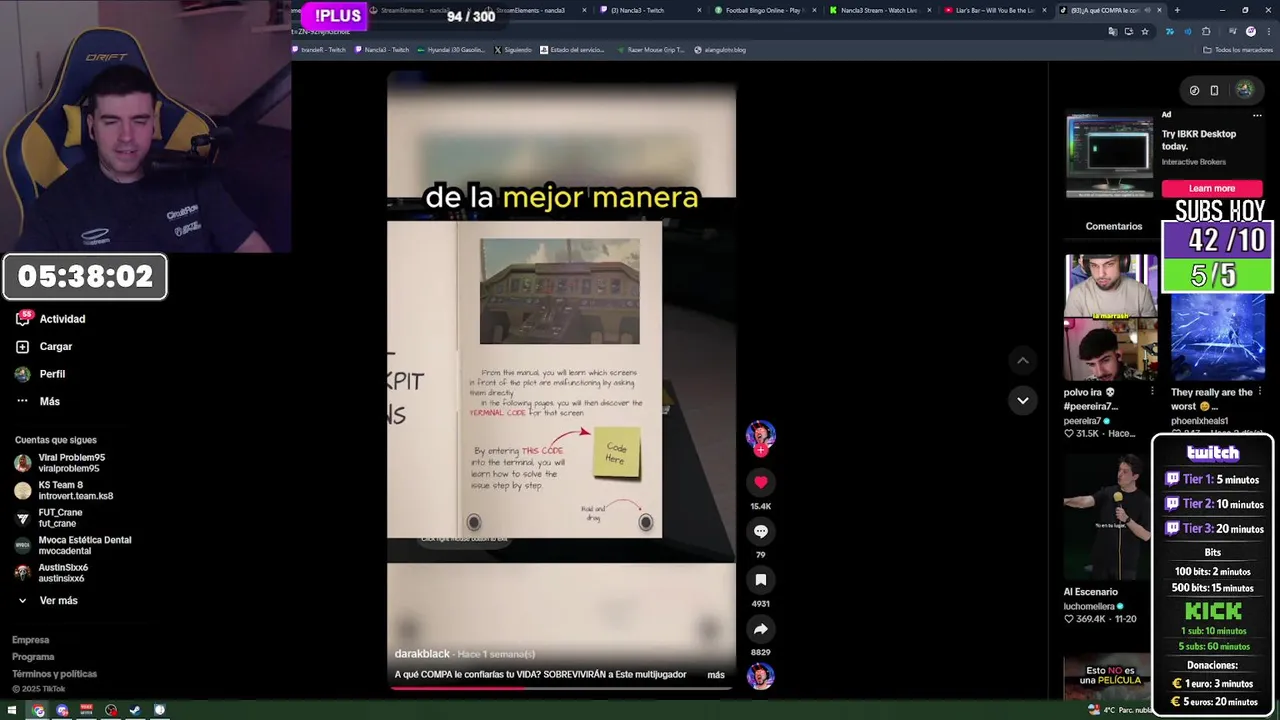Open the Viral Problem95 account
The image size is (1280, 720).
tap(60, 463)
